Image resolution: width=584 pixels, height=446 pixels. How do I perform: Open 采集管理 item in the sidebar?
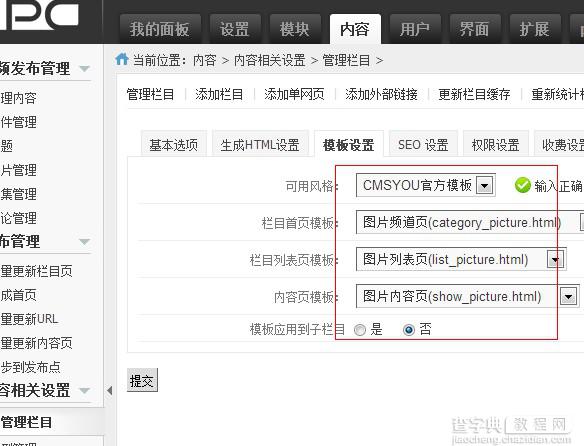click(19, 194)
